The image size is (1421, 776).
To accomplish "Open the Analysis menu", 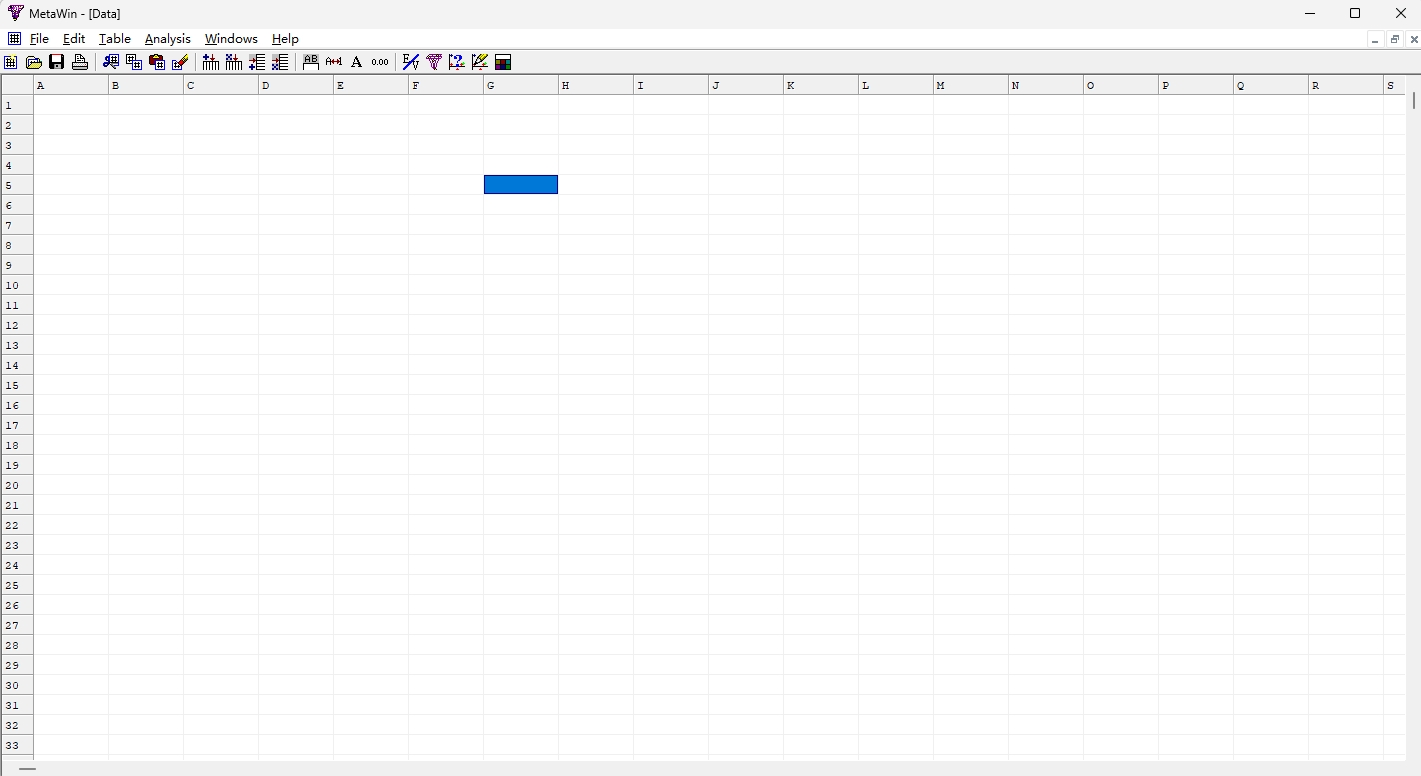I will tap(167, 39).
